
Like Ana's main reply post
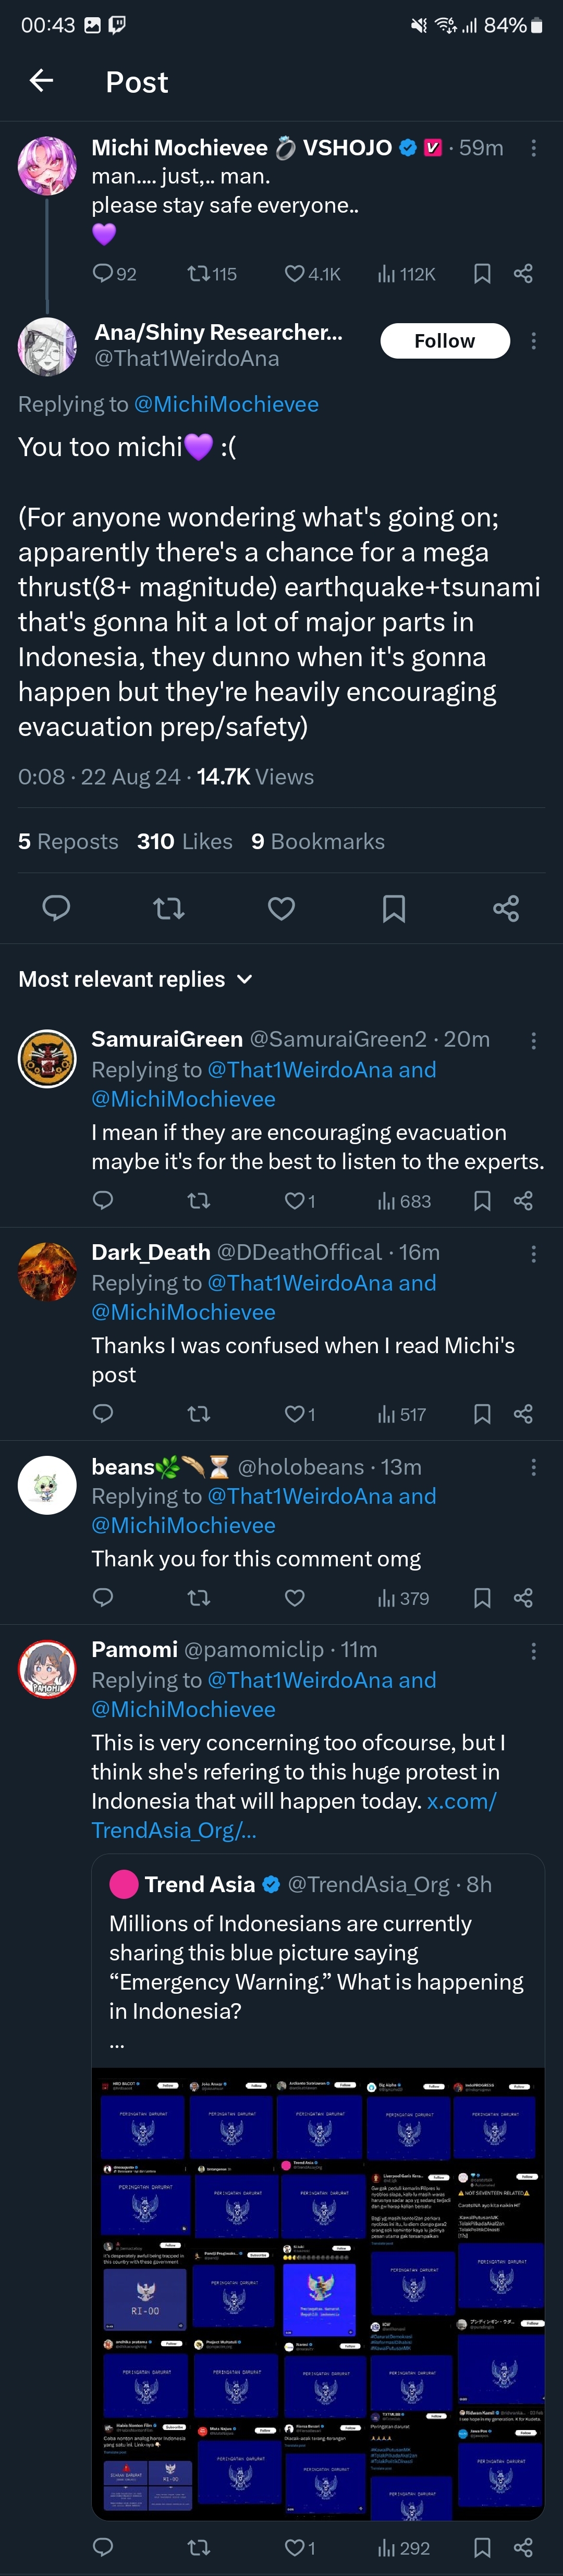coord(282,908)
